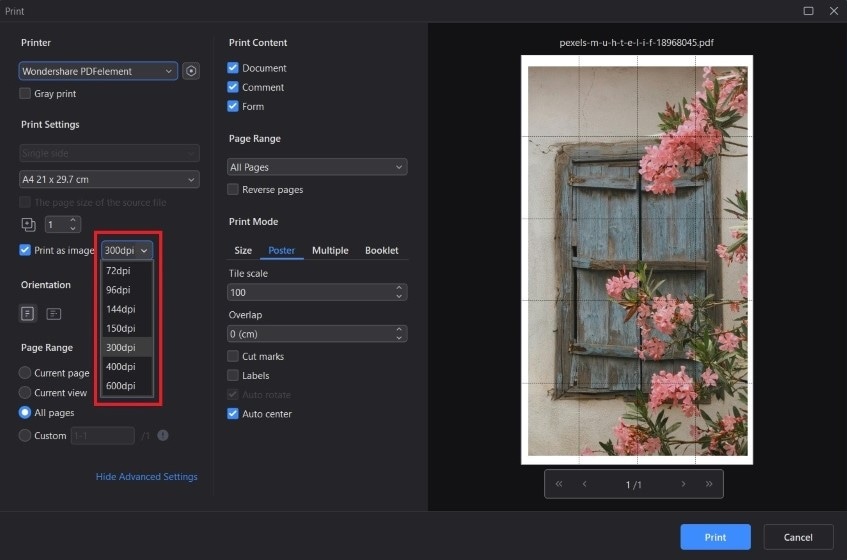Select portrait orientation icon
847x560 pixels.
pos(28,313)
